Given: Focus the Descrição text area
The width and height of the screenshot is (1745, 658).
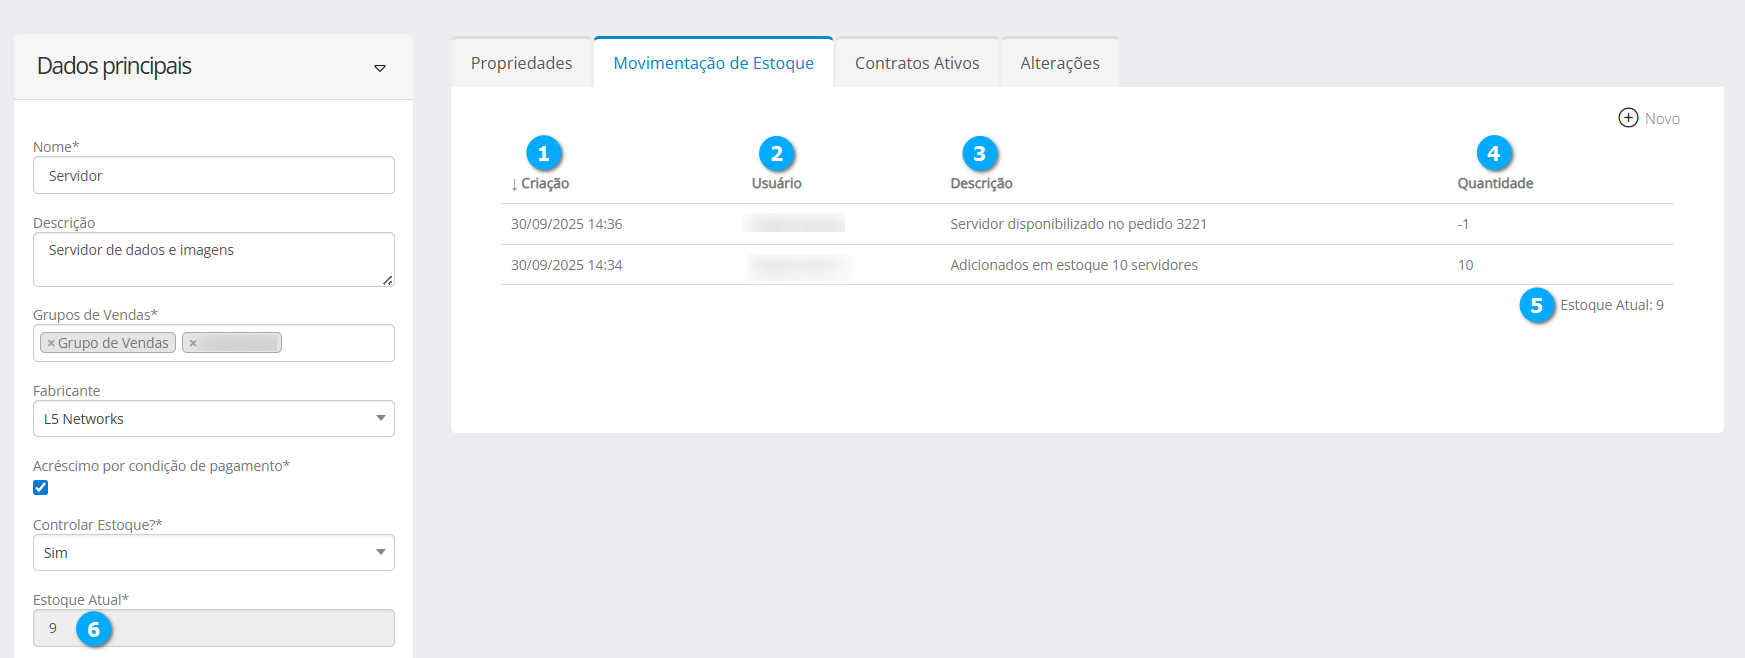Looking at the screenshot, I should click(213, 260).
